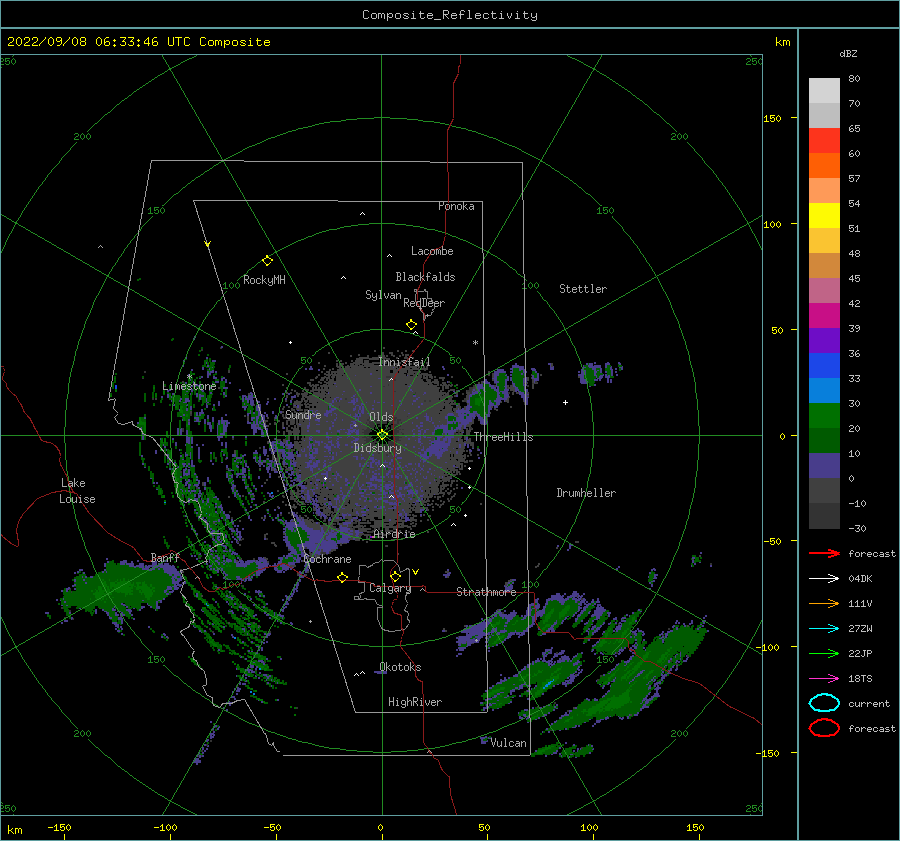This screenshot has width=900, height=841.
Task: Click the light grey 70-80 dBZ swatch
Action: pos(824,91)
